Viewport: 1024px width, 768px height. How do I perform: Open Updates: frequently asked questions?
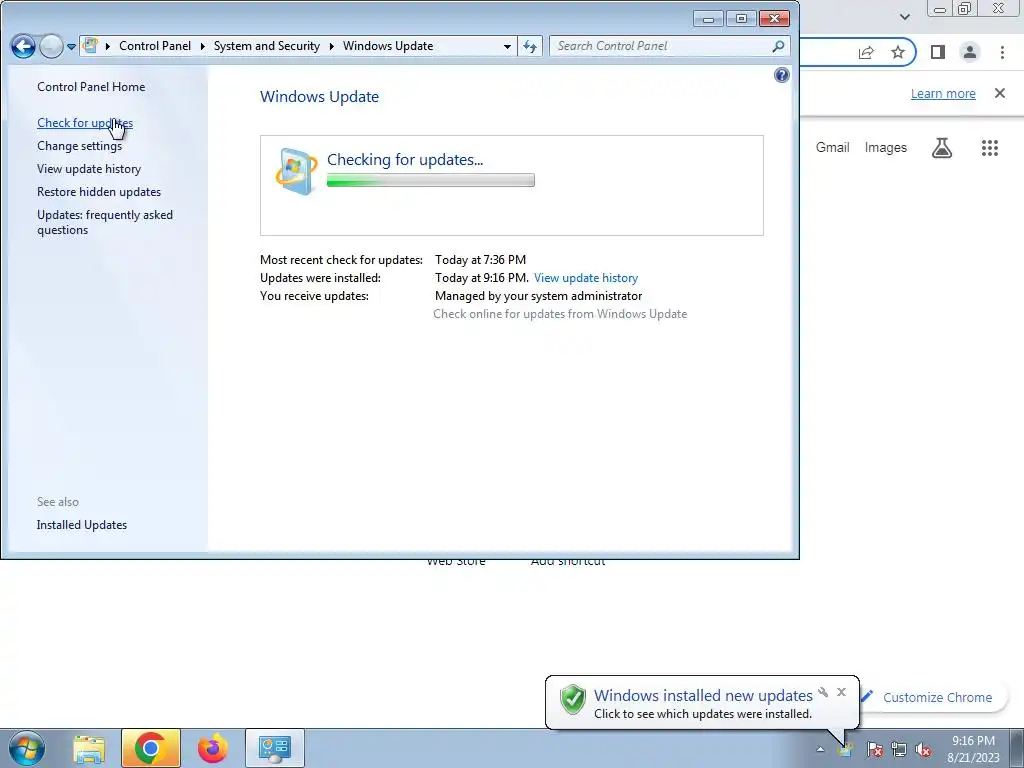click(x=104, y=222)
